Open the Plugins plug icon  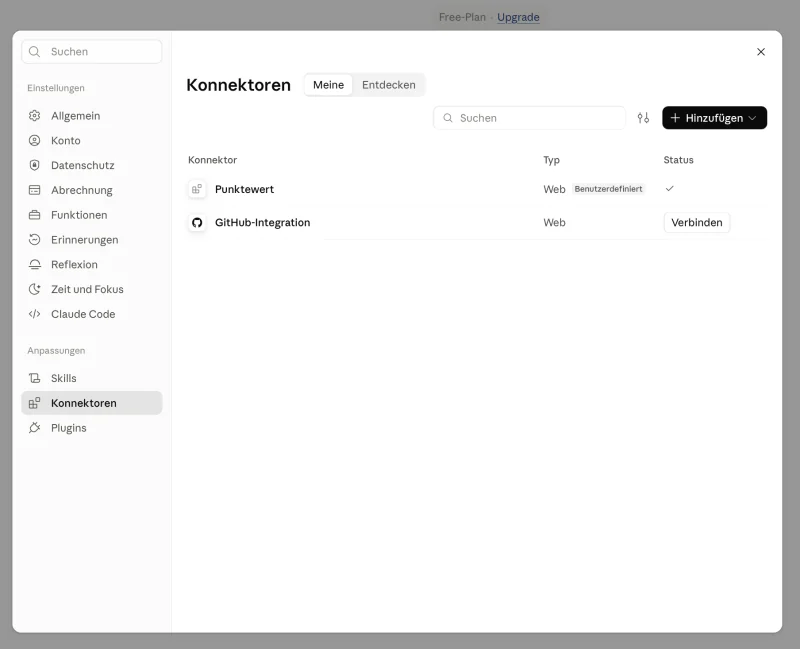[34, 428]
